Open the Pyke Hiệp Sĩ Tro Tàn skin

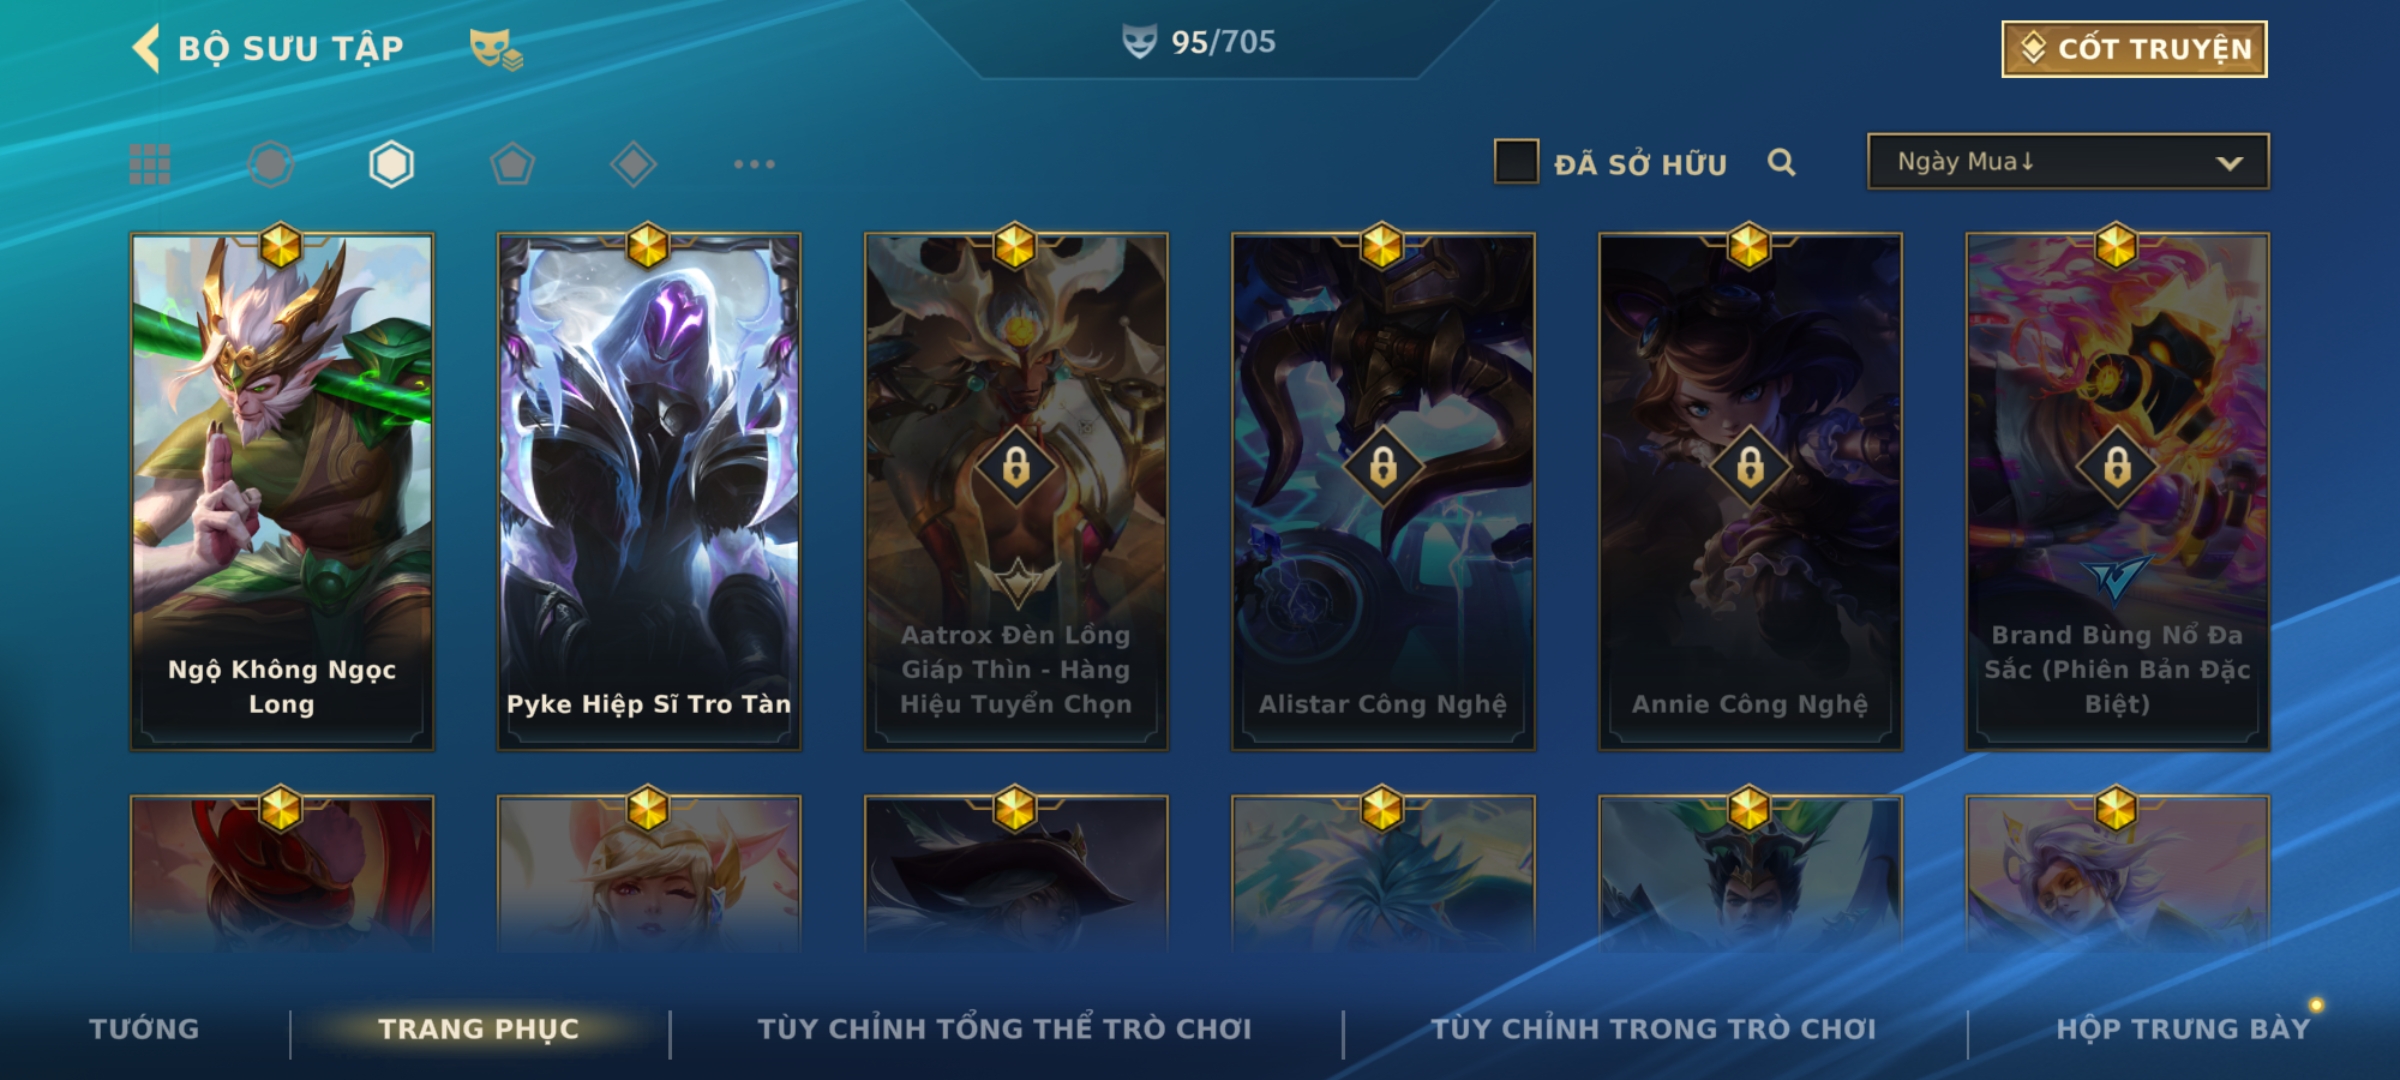[x=649, y=491]
